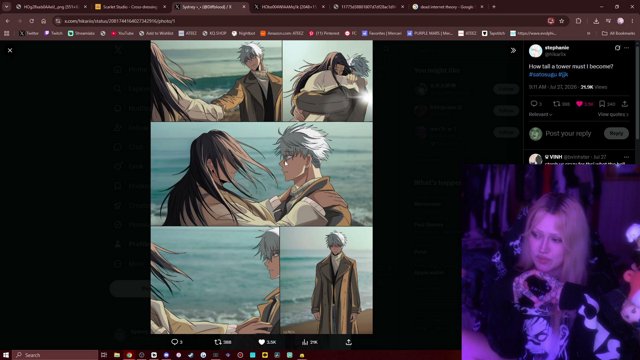Go back in browser history
The image size is (640, 360).
coord(8,21)
